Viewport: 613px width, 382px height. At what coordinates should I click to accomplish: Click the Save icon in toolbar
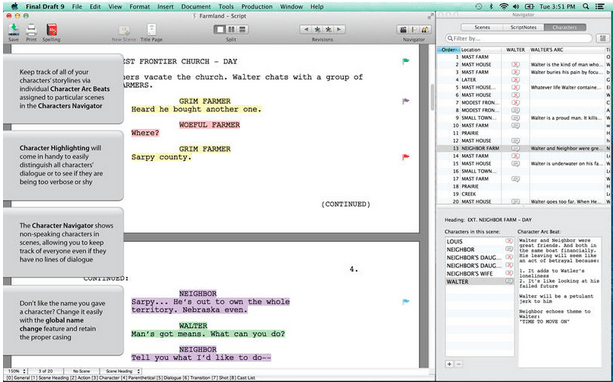(14, 30)
